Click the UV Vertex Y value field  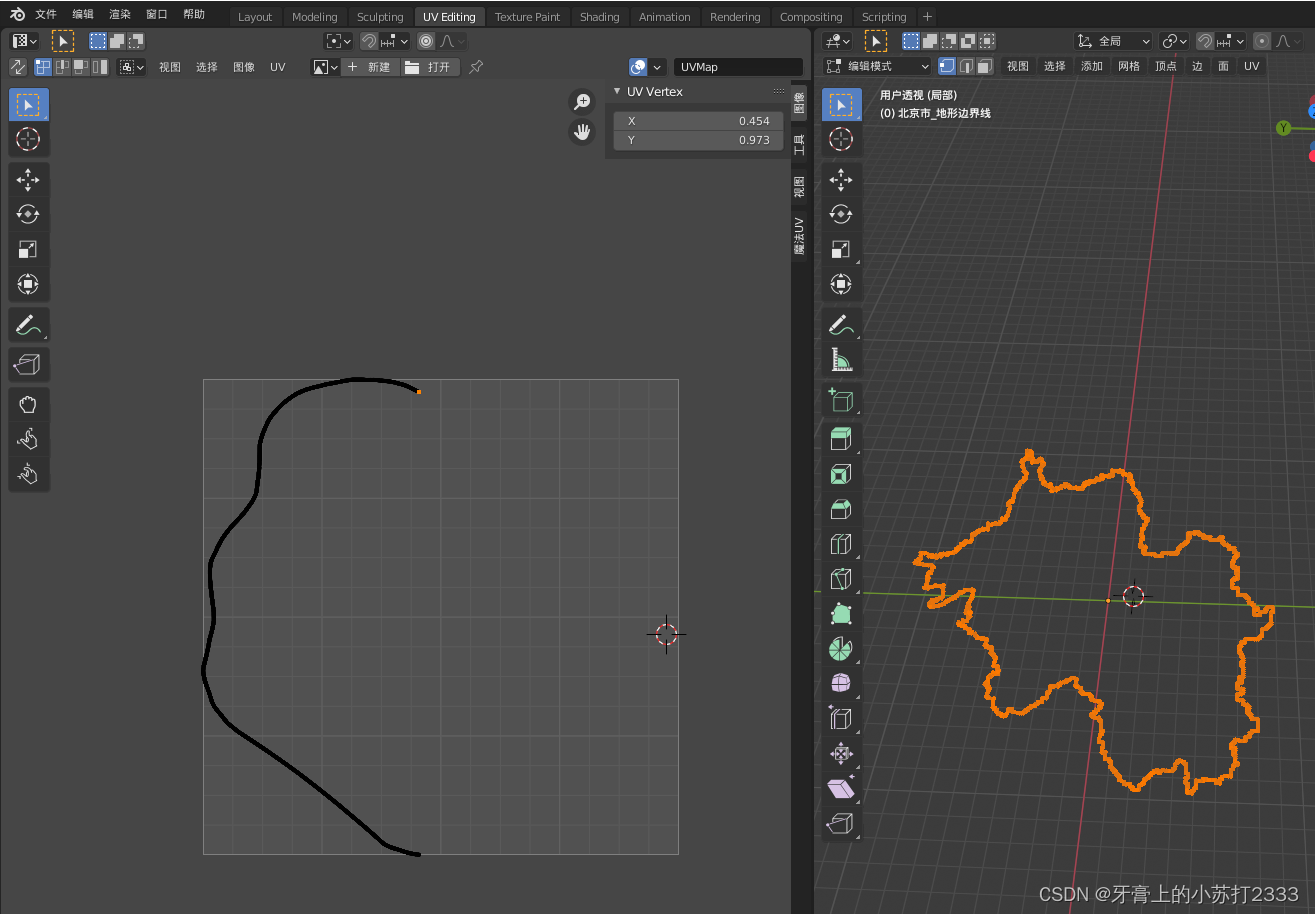click(x=698, y=140)
